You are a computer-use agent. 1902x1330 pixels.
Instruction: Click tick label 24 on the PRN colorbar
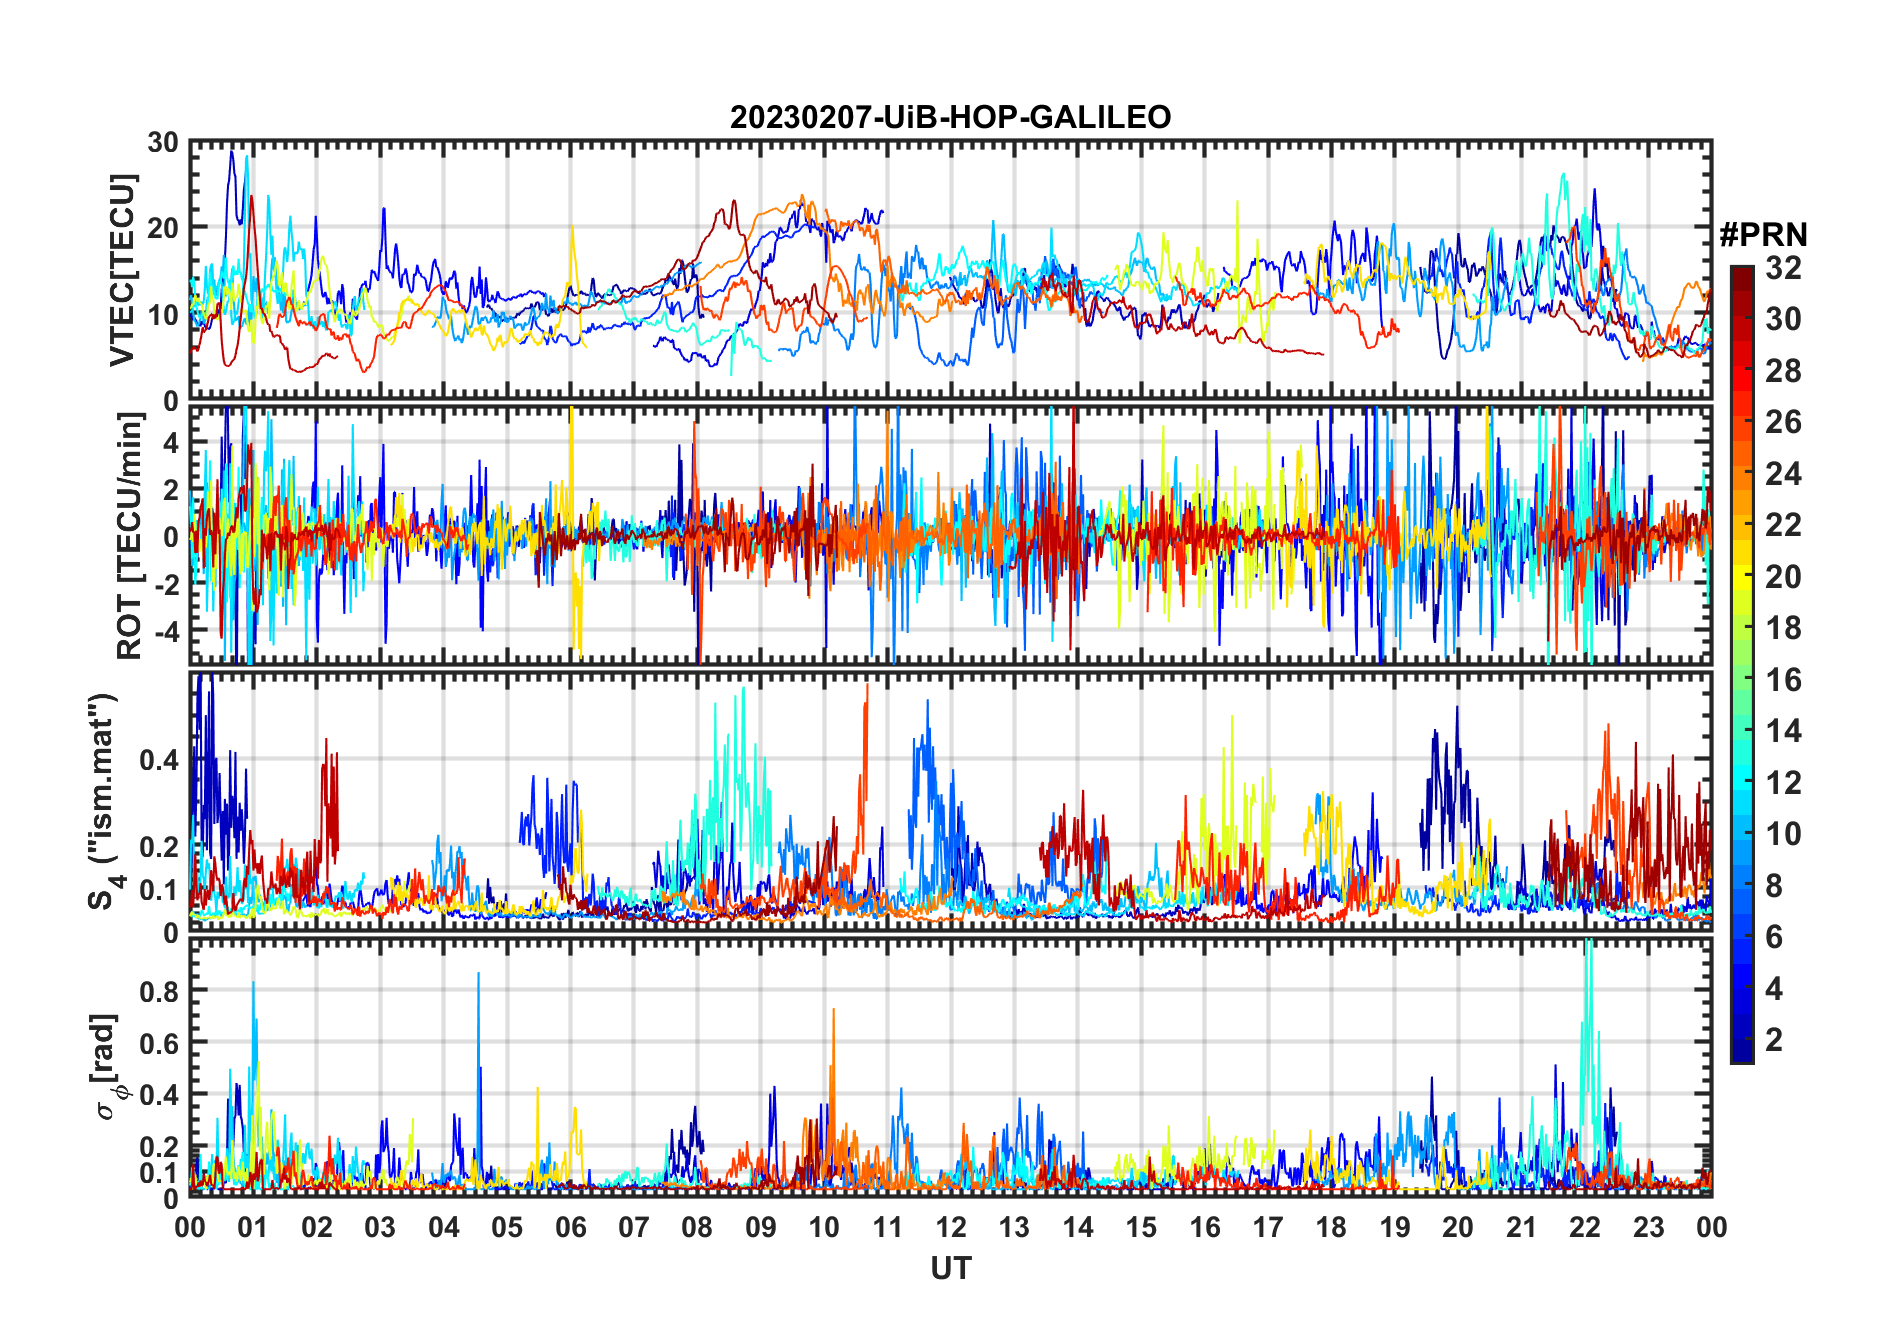(x=1783, y=473)
